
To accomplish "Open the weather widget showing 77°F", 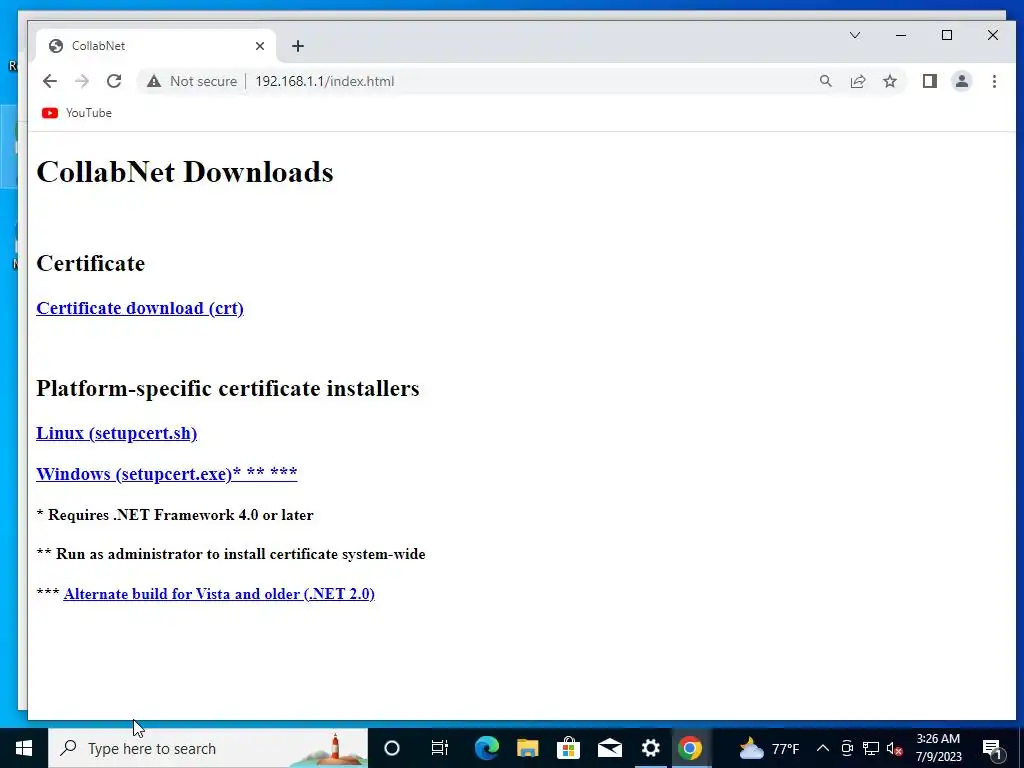I will coord(769,748).
